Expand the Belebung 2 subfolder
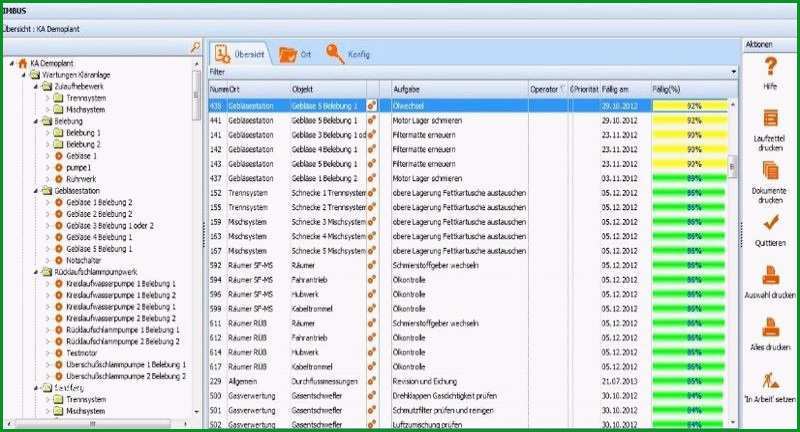This screenshot has width=800, height=432. point(47,144)
